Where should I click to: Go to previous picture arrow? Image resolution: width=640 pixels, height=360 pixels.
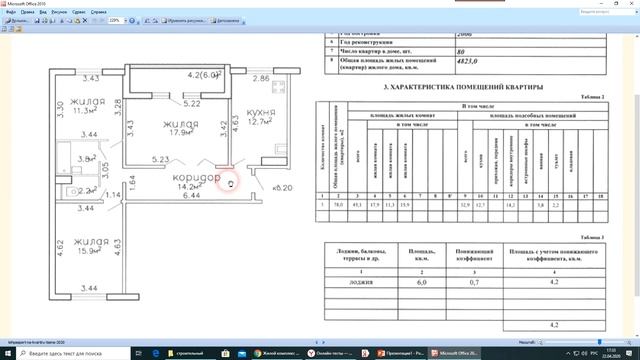pyautogui.click(x=317, y=342)
